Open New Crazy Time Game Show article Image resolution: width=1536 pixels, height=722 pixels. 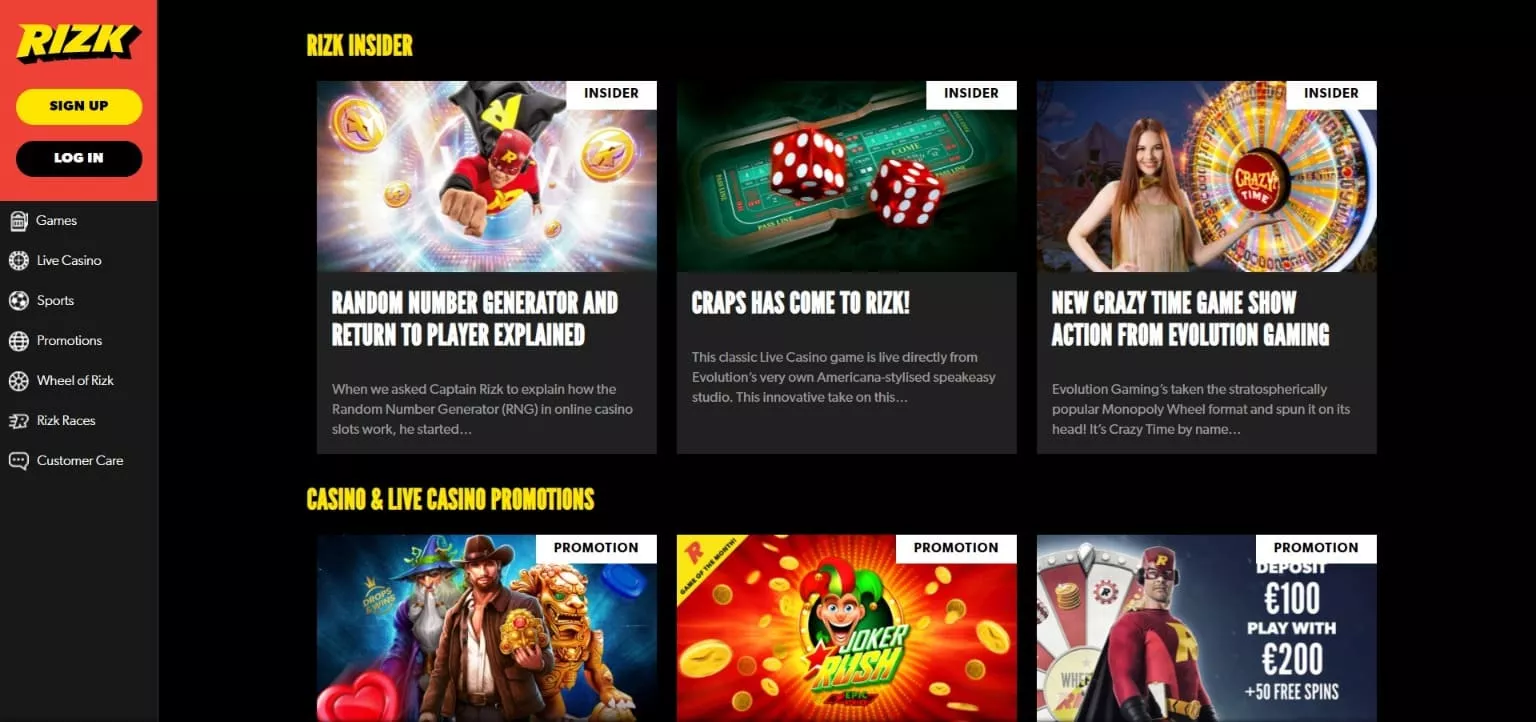click(1190, 318)
